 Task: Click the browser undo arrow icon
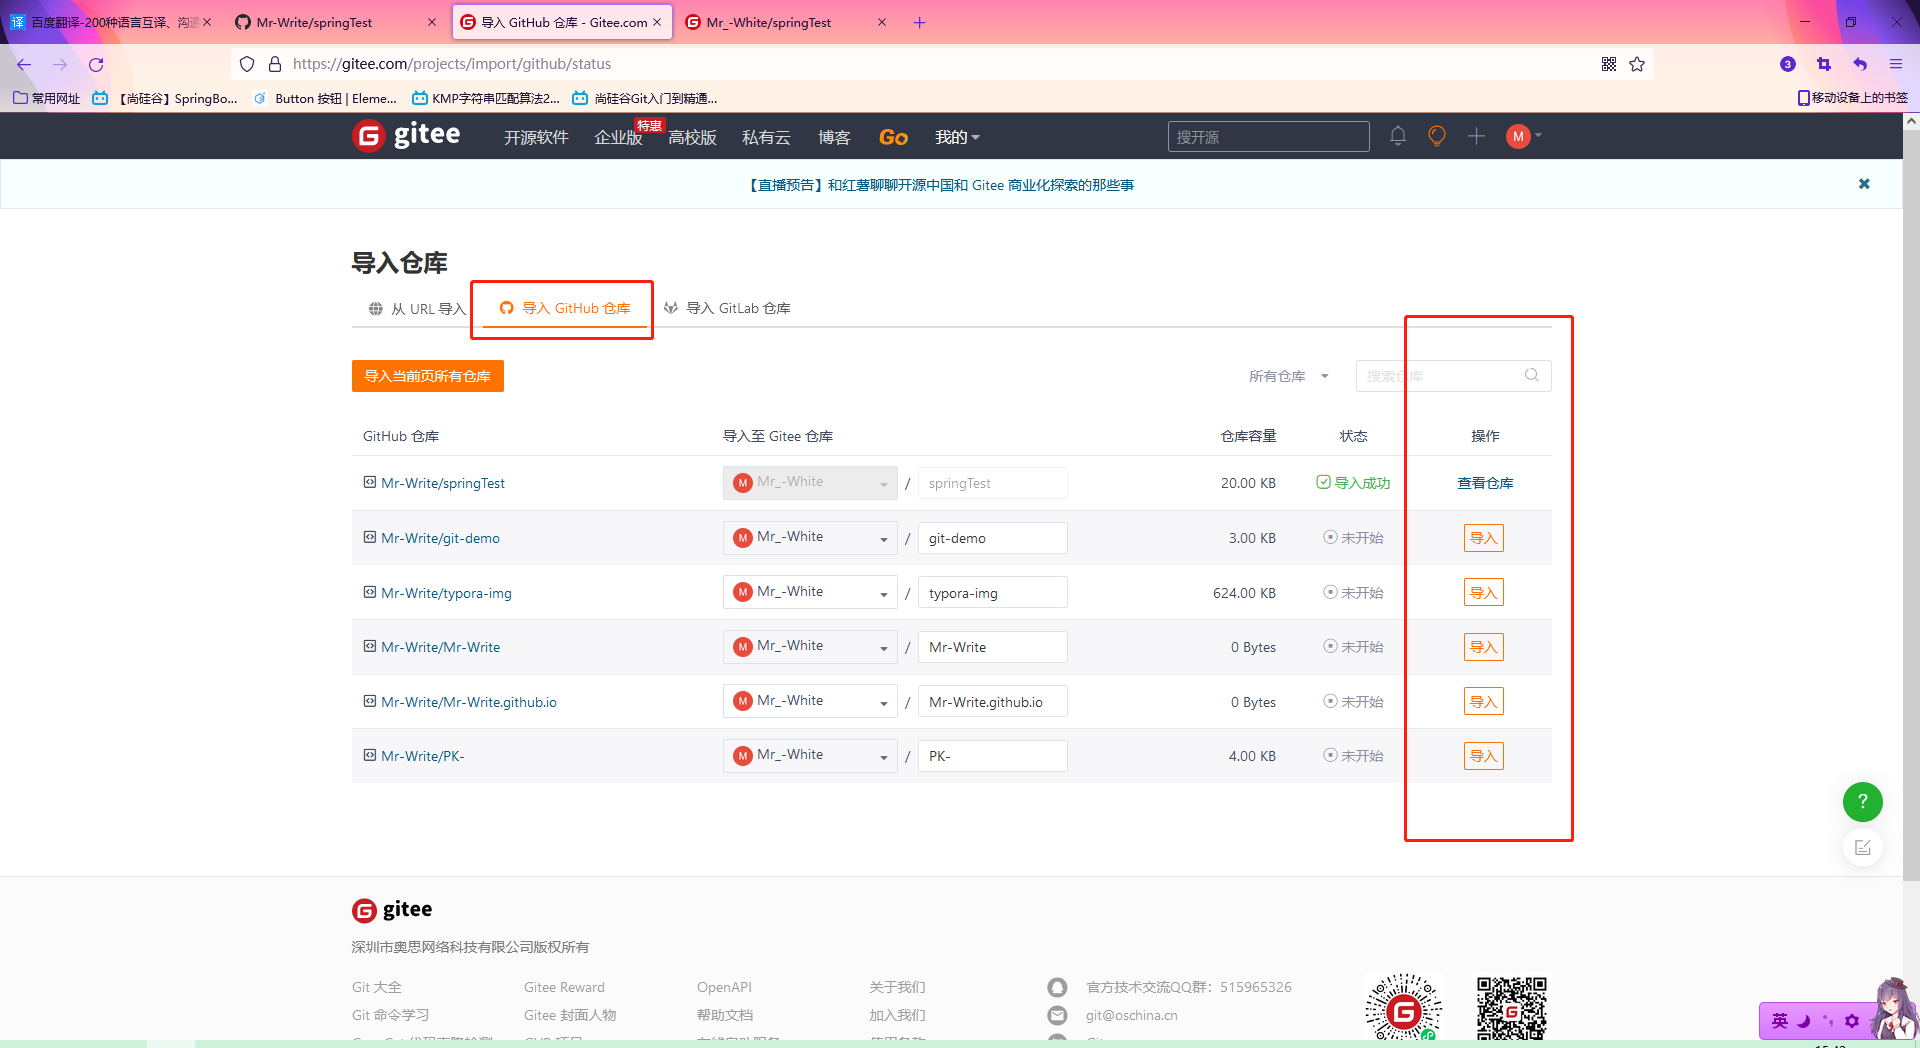click(x=1860, y=64)
